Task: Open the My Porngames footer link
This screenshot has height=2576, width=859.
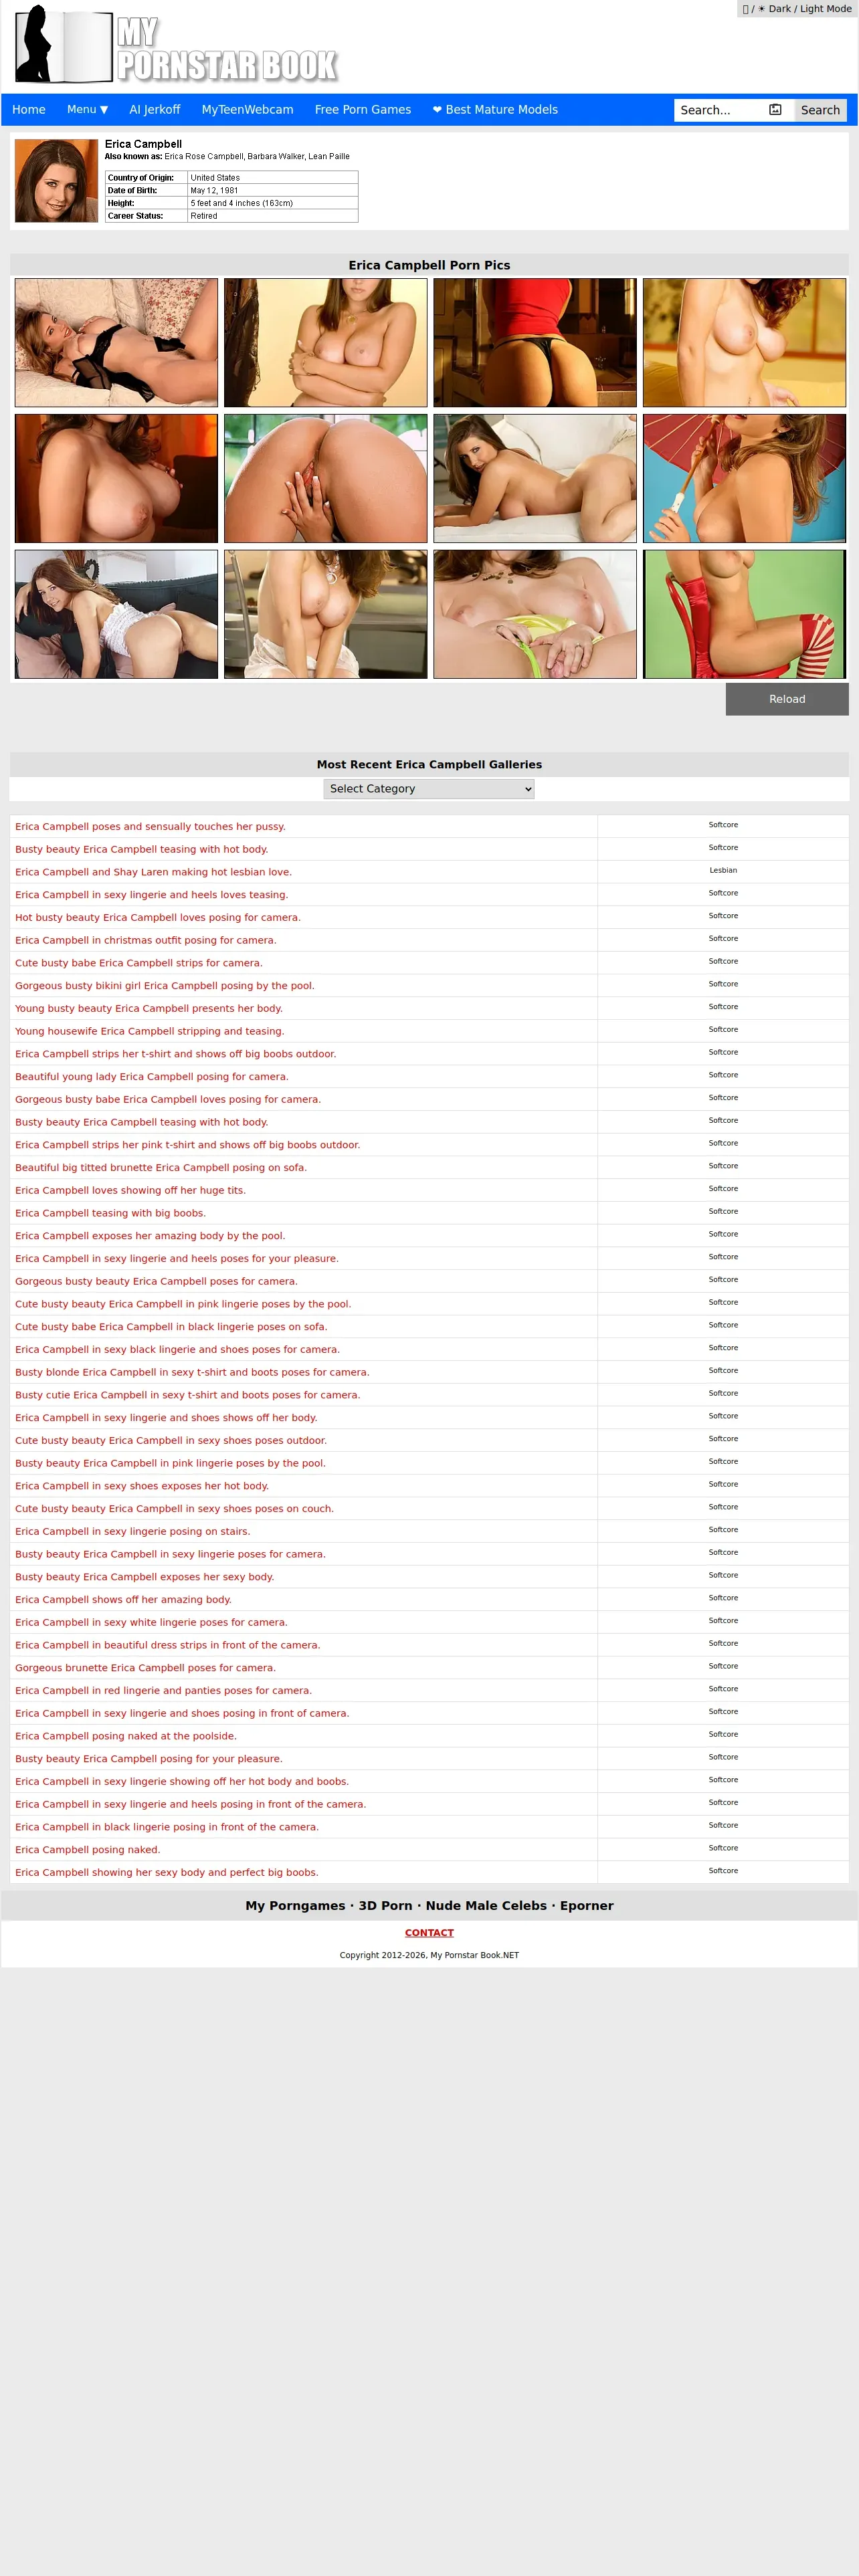Action: point(295,1906)
